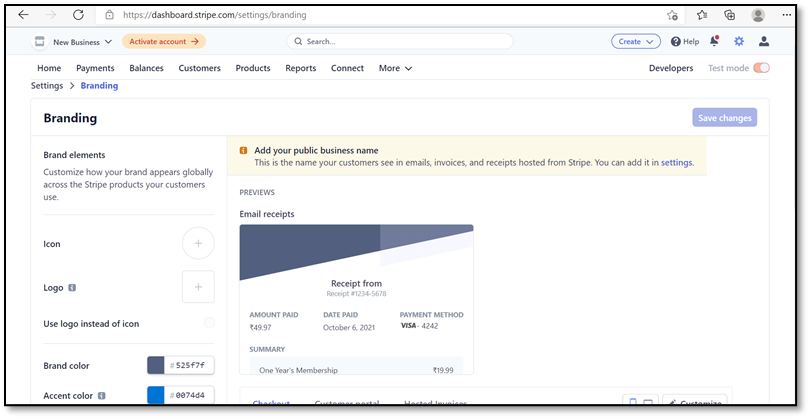Open Accent color swatch picker

pos(155,395)
